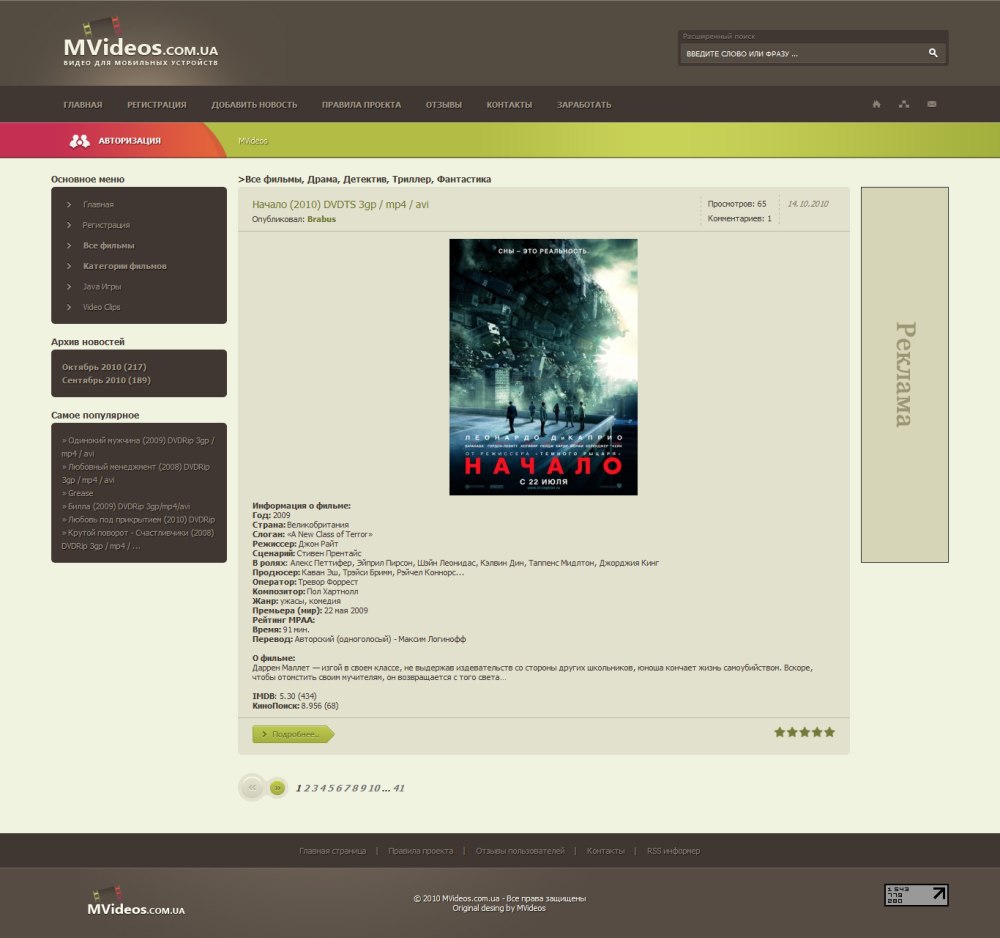Viewport: 1000px width, 938px height.
Task: Click the footer MVideos.com.ua logo
Action: coord(136,901)
